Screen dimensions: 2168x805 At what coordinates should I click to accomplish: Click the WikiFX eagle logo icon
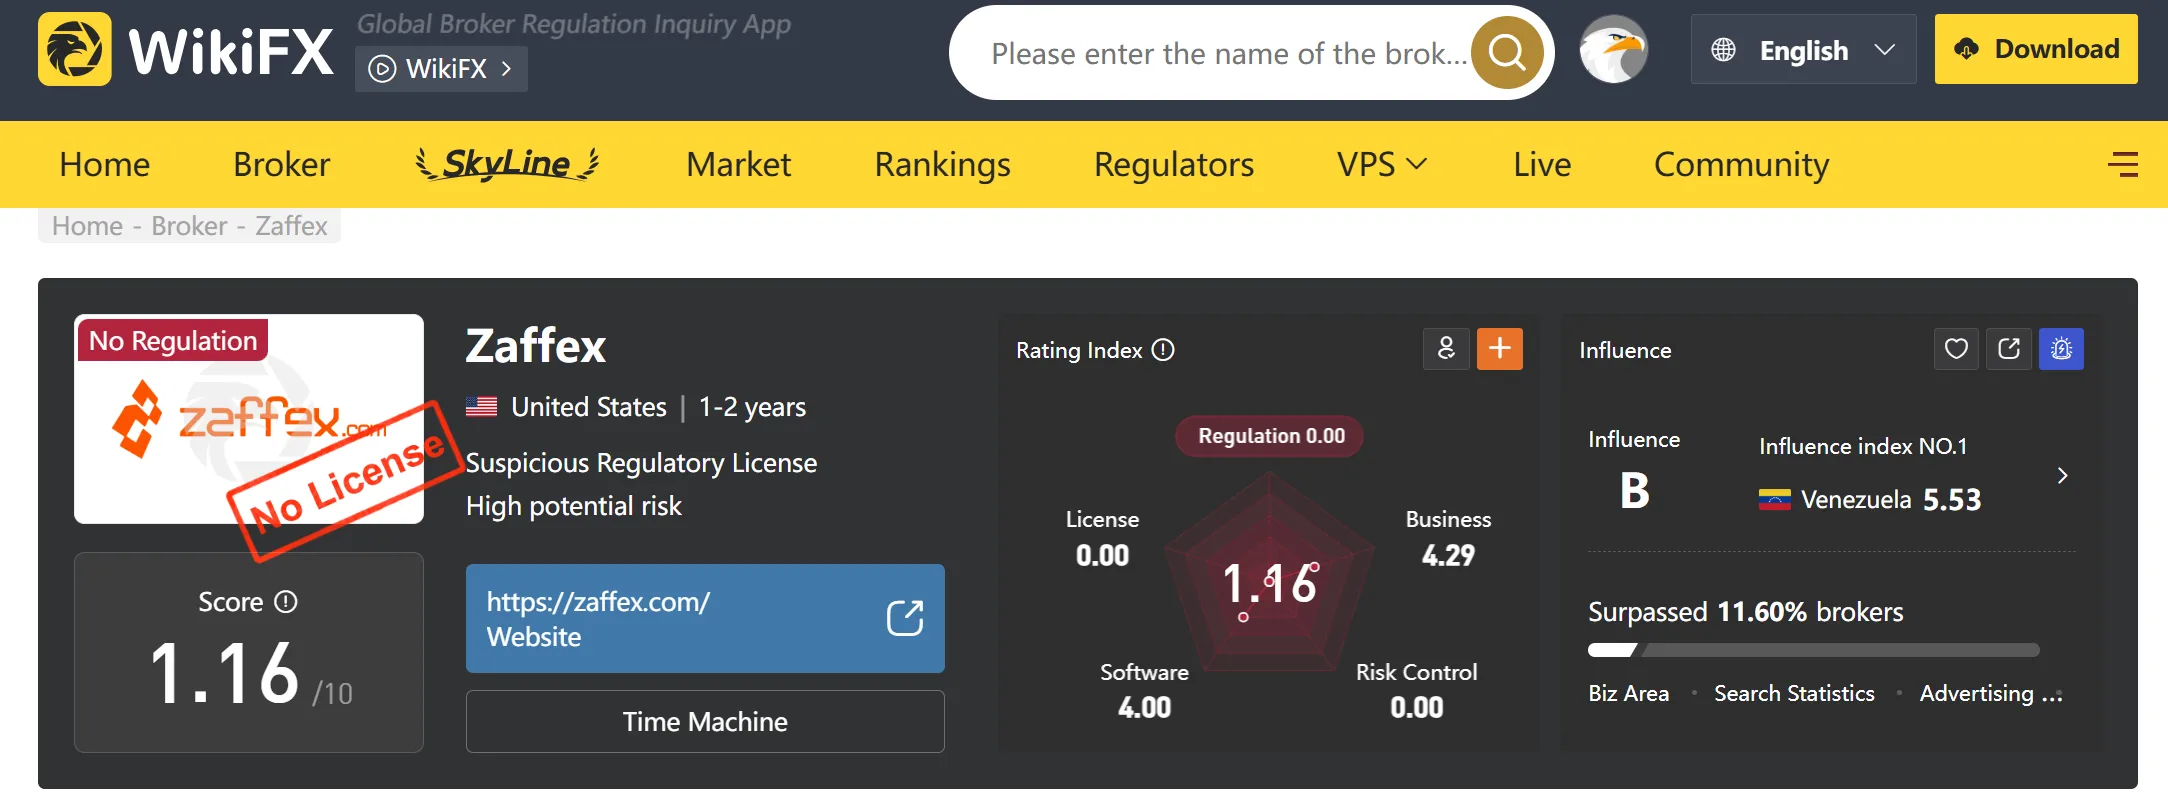coord(75,49)
